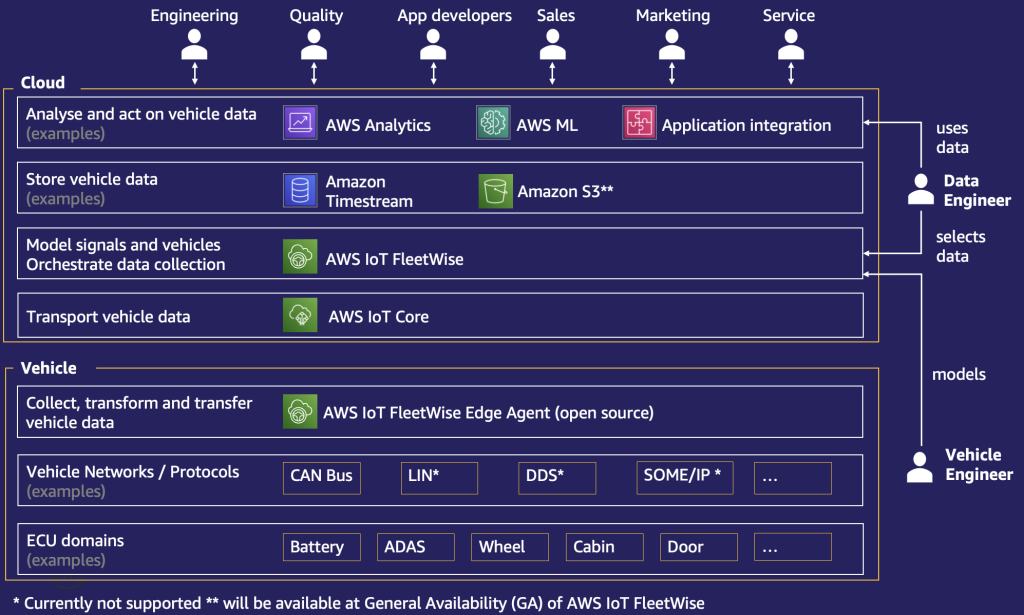The width and height of the screenshot is (1024, 615).
Task: Select the Amazon Timestream database icon
Action: [299, 189]
